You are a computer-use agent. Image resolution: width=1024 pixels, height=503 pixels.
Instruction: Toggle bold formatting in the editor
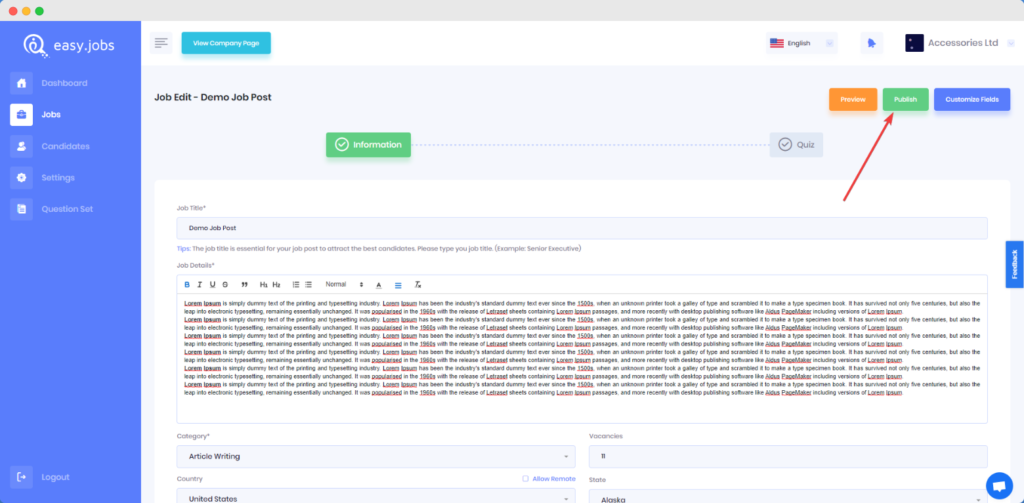click(x=187, y=285)
